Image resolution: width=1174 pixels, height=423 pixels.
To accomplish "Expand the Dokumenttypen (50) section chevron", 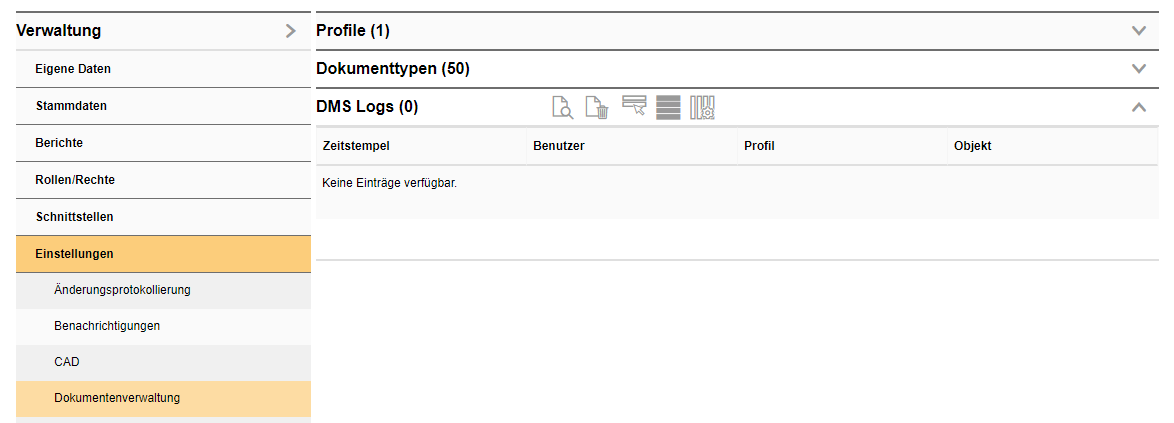I will (x=1139, y=69).
